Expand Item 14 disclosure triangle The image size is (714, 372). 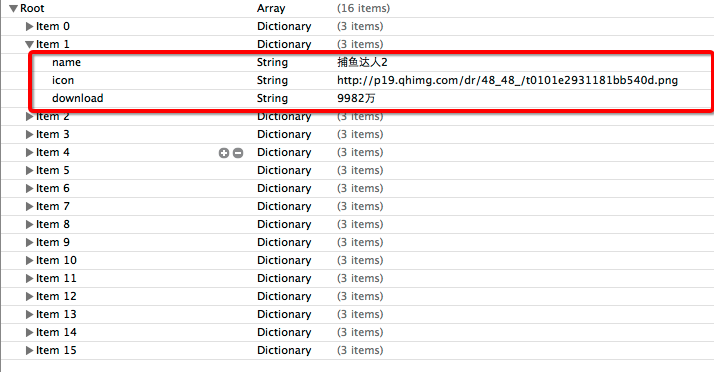tap(29, 332)
